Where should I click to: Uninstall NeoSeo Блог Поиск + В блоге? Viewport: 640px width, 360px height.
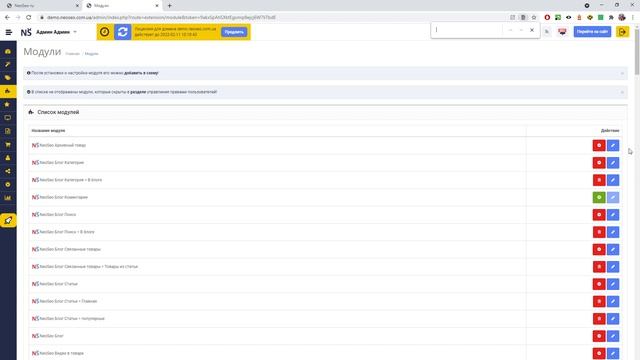pos(599,232)
